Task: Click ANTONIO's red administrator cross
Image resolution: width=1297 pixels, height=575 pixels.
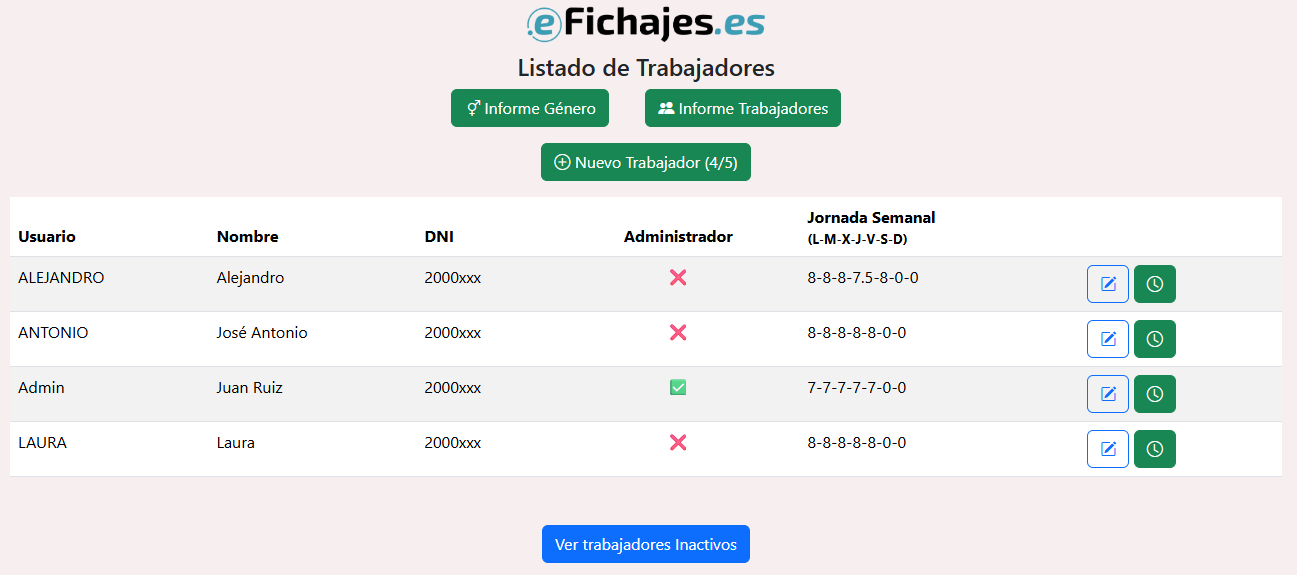Action: 678,333
